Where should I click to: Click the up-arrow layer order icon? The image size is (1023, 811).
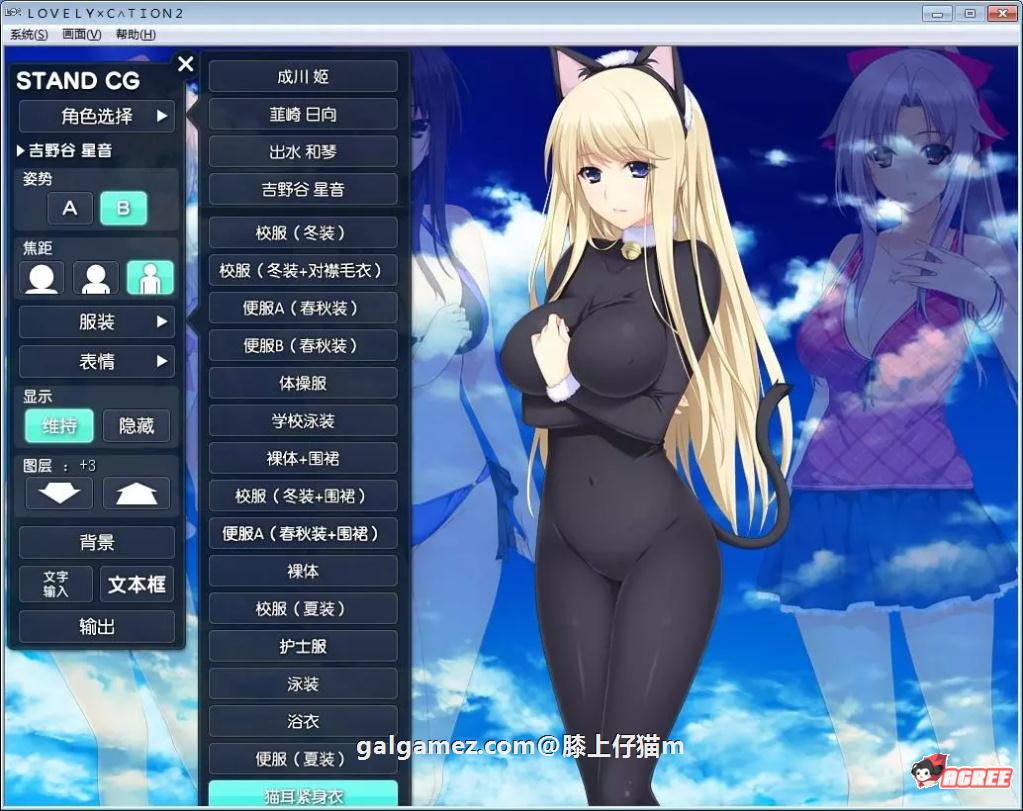(137, 492)
